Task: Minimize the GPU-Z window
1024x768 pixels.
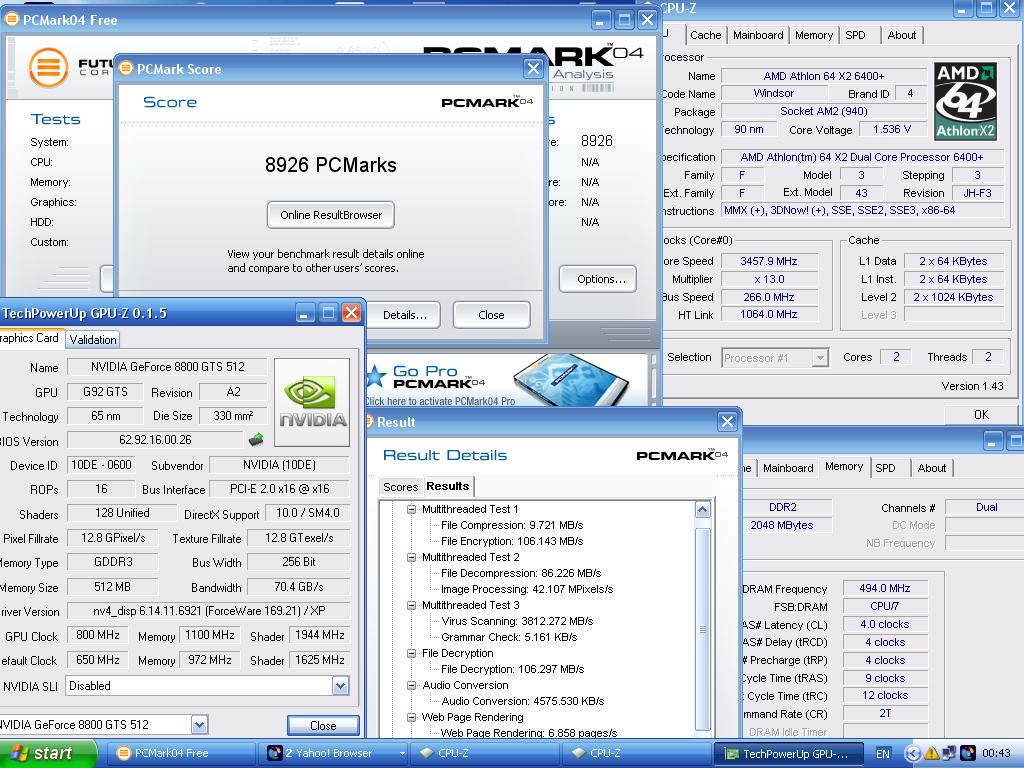Action: pos(305,313)
